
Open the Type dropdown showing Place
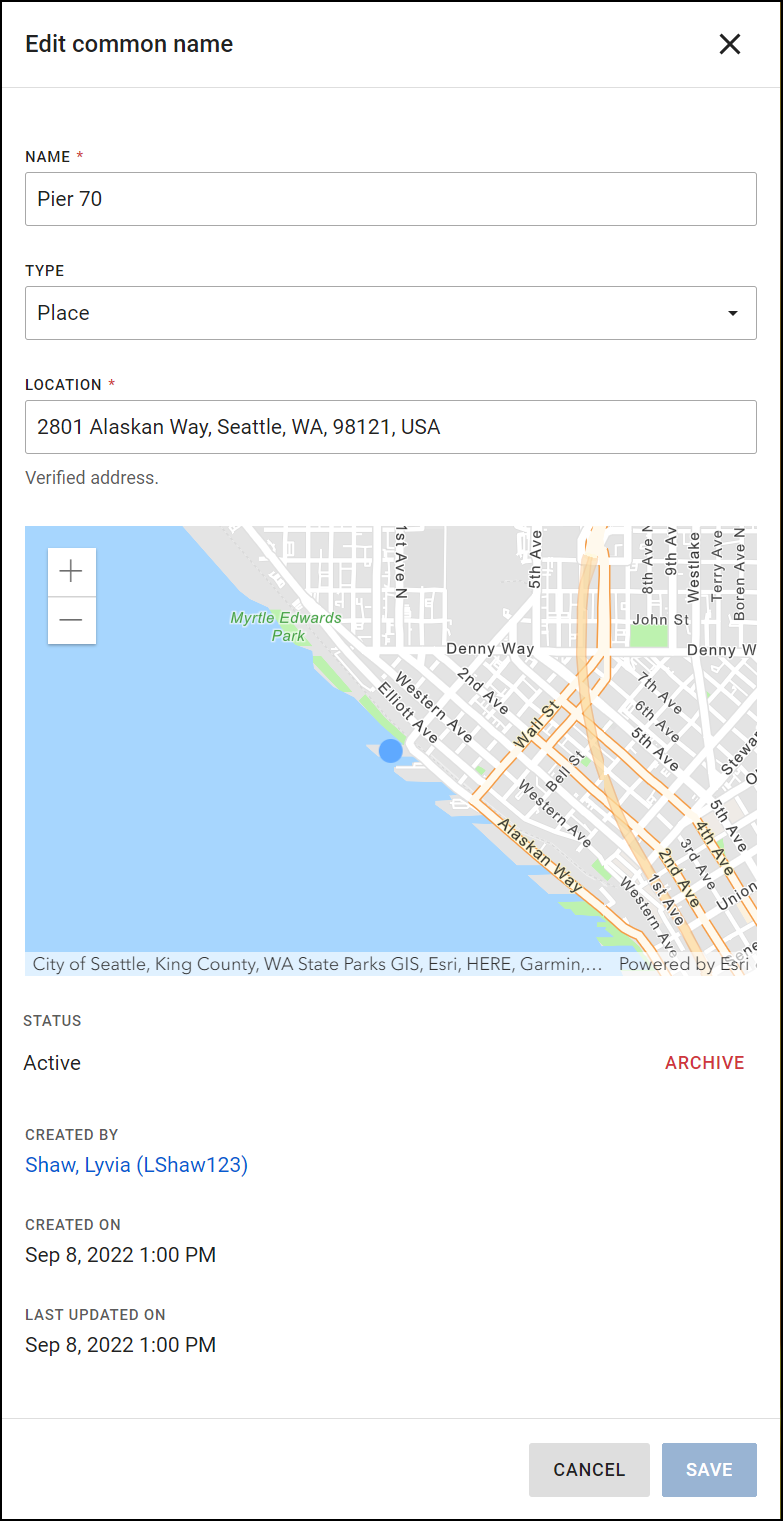click(390, 313)
